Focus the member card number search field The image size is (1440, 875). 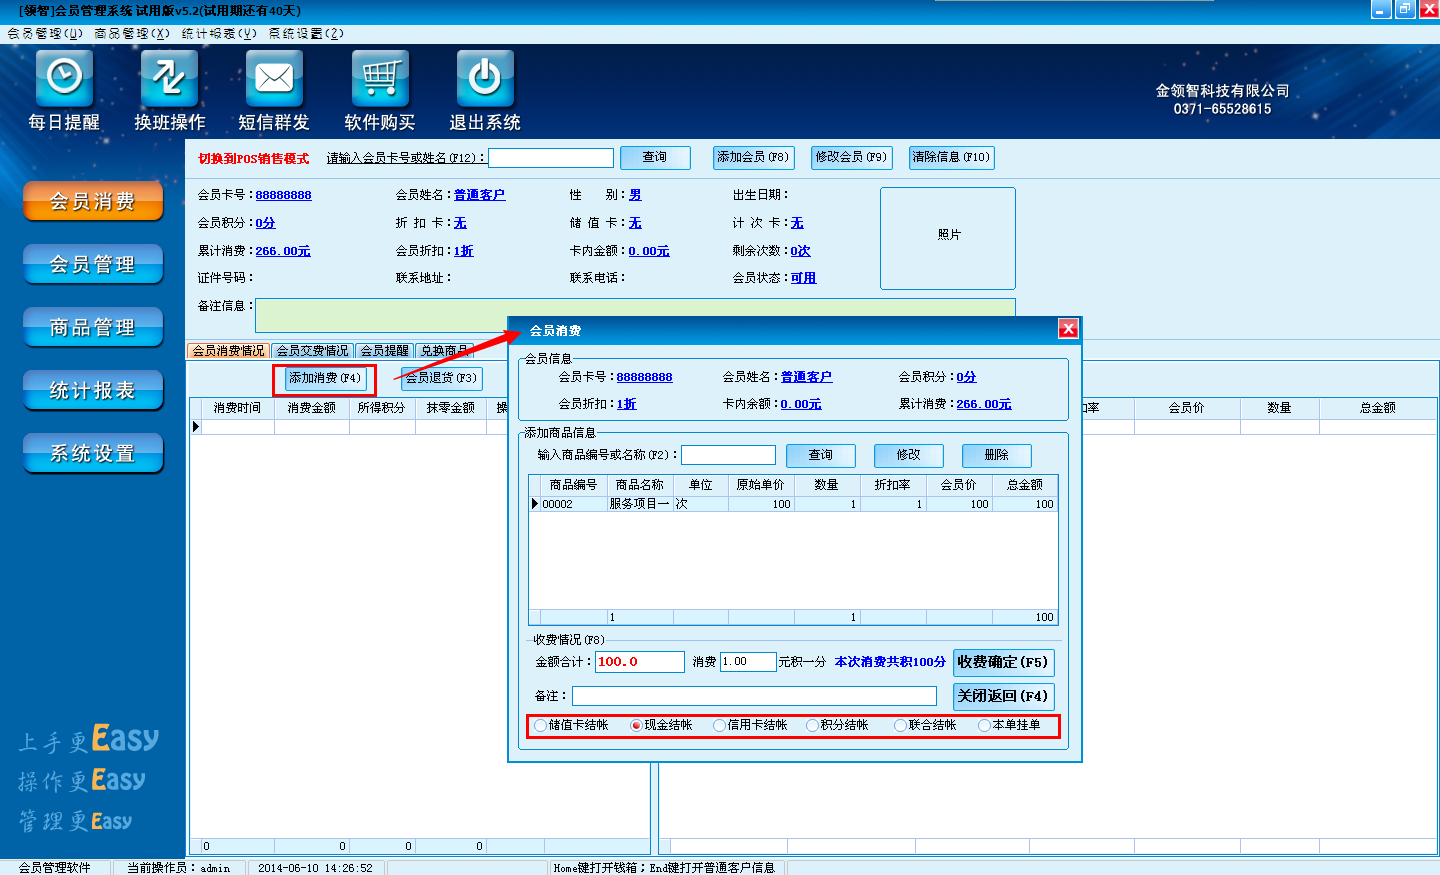(551, 158)
